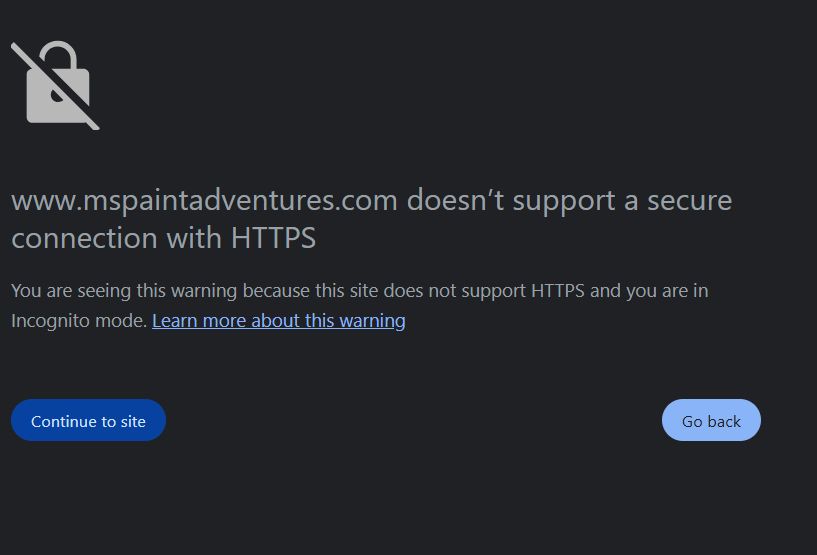The width and height of the screenshot is (817, 555).
Task: Click "doesn't support" in the heading
Action: point(511,200)
